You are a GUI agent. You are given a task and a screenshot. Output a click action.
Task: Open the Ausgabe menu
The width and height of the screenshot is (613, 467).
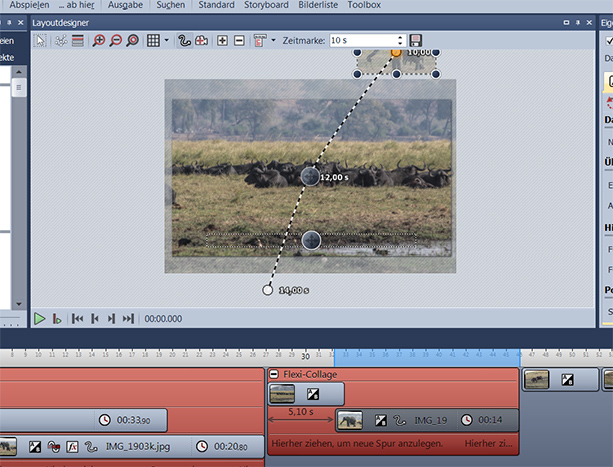(125, 5)
